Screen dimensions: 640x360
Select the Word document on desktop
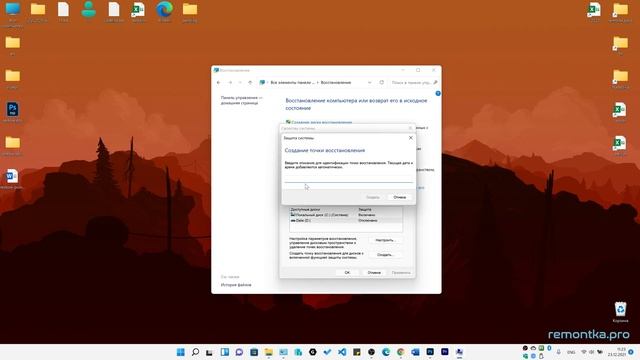pos(12,179)
